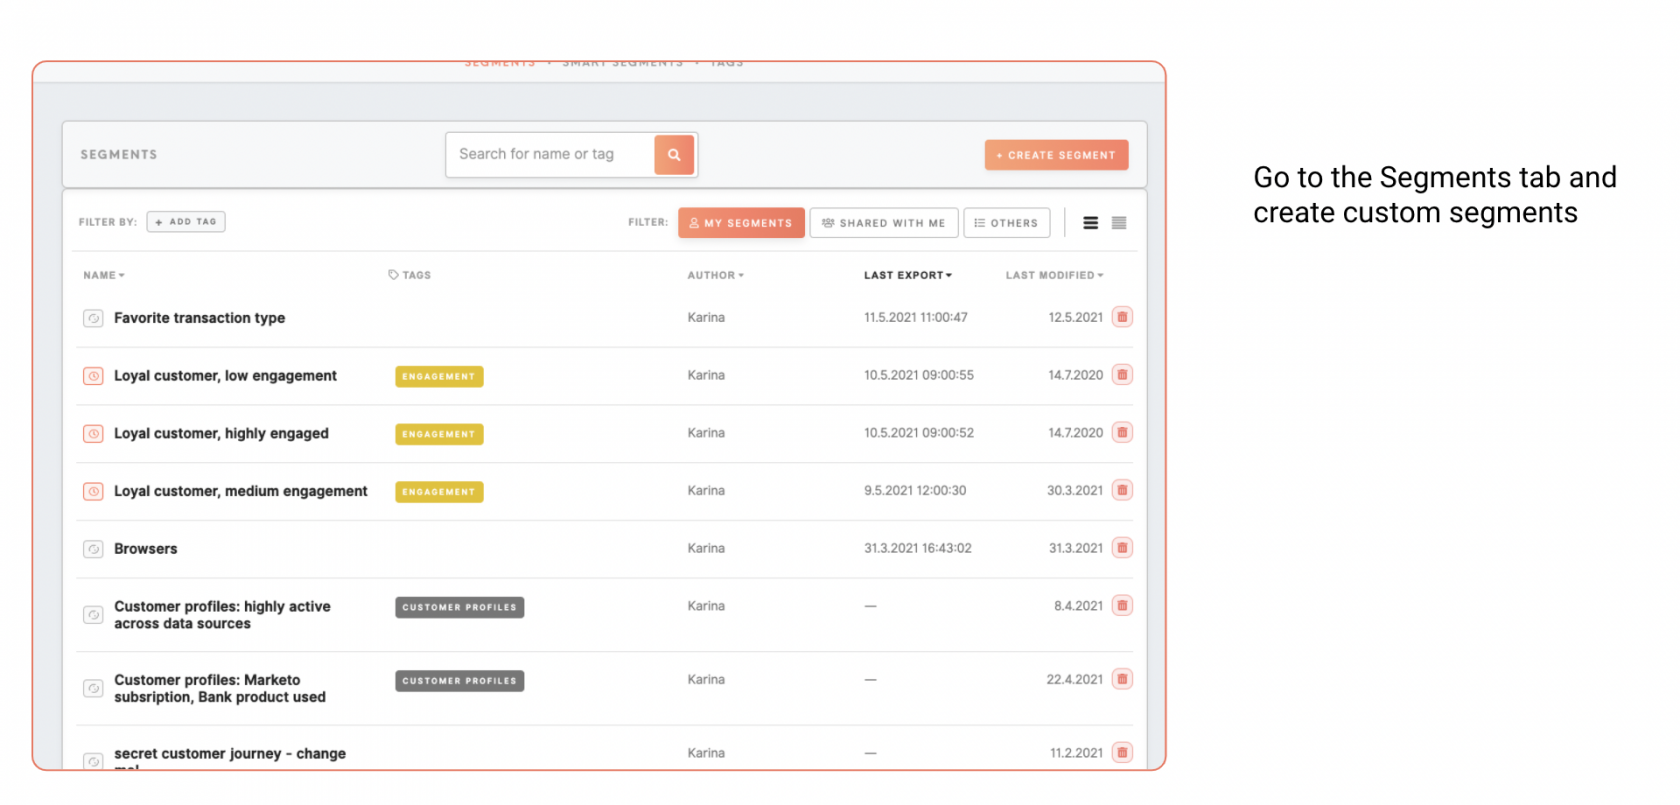
Task: Click the schedule icon for Loyal customer, medium engagement
Action: tap(93, 492)
